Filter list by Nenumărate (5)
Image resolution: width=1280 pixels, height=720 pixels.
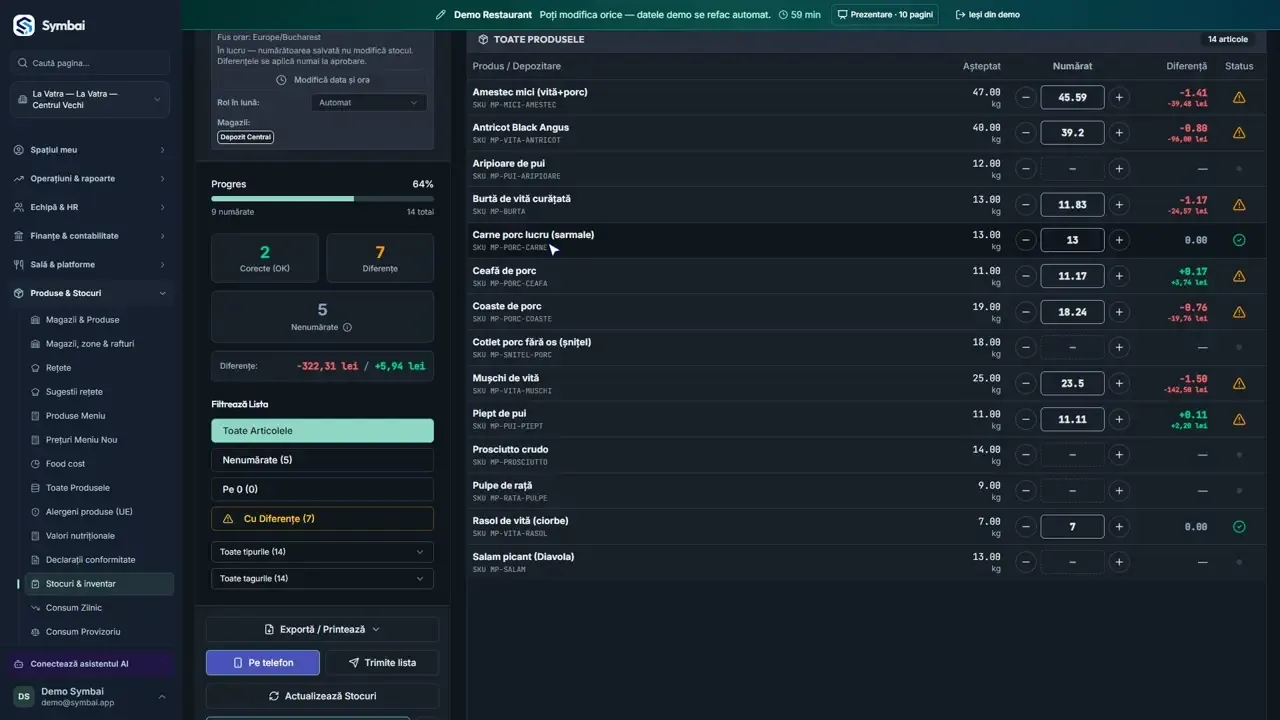[322, 460]
